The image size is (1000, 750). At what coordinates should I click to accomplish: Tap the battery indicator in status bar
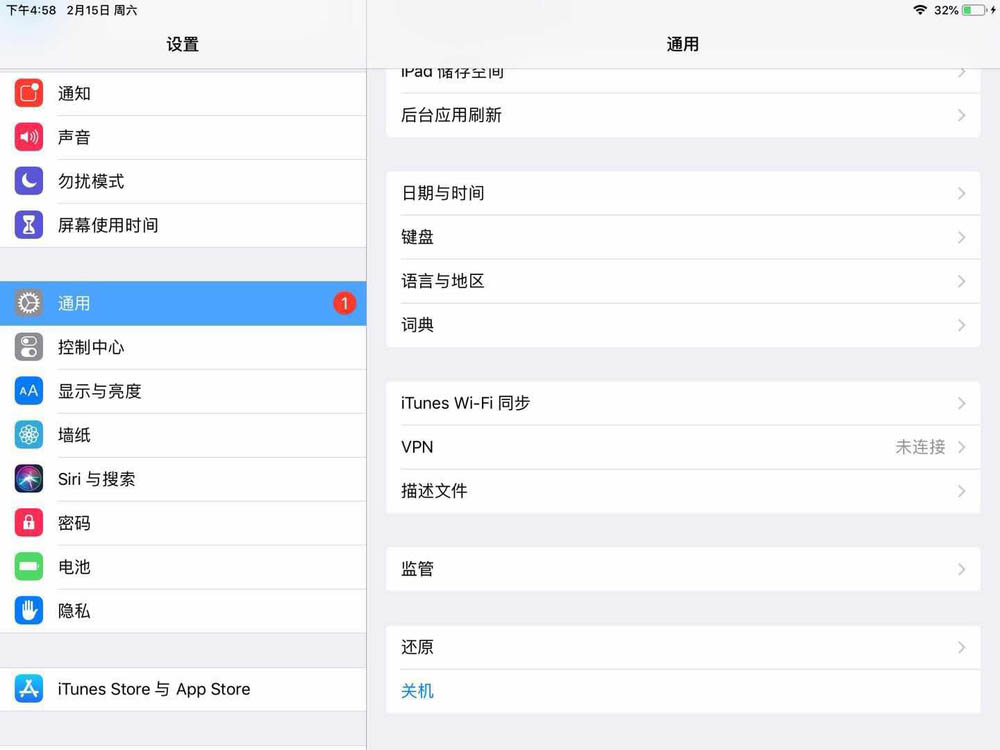coord(976,10)
